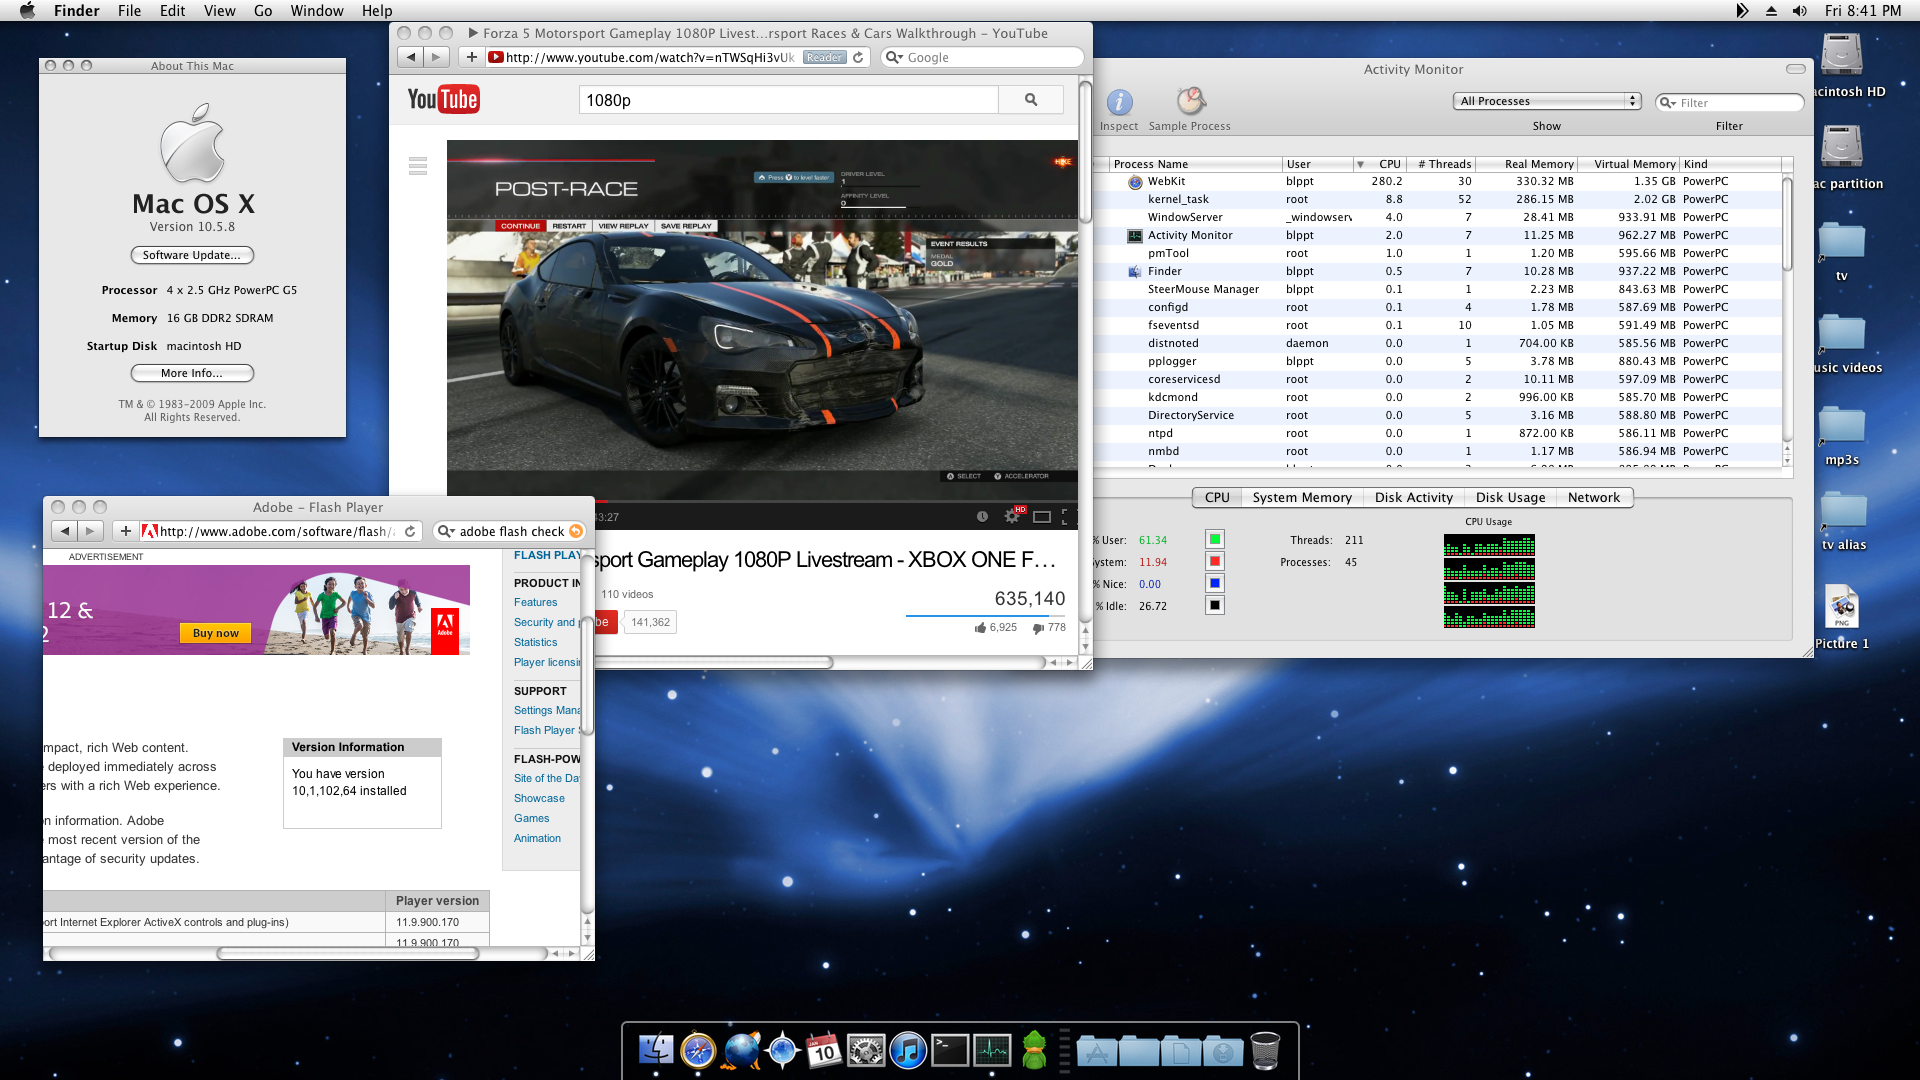Switch to the Network tab
This screenshot has width=1920, height=1080.
[x=1594, y=498]
